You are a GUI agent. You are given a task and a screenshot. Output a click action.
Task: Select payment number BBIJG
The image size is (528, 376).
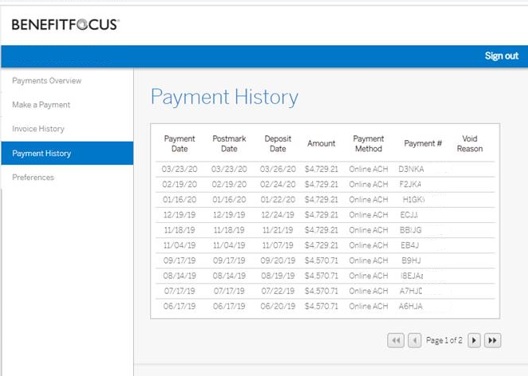point(410,230)
